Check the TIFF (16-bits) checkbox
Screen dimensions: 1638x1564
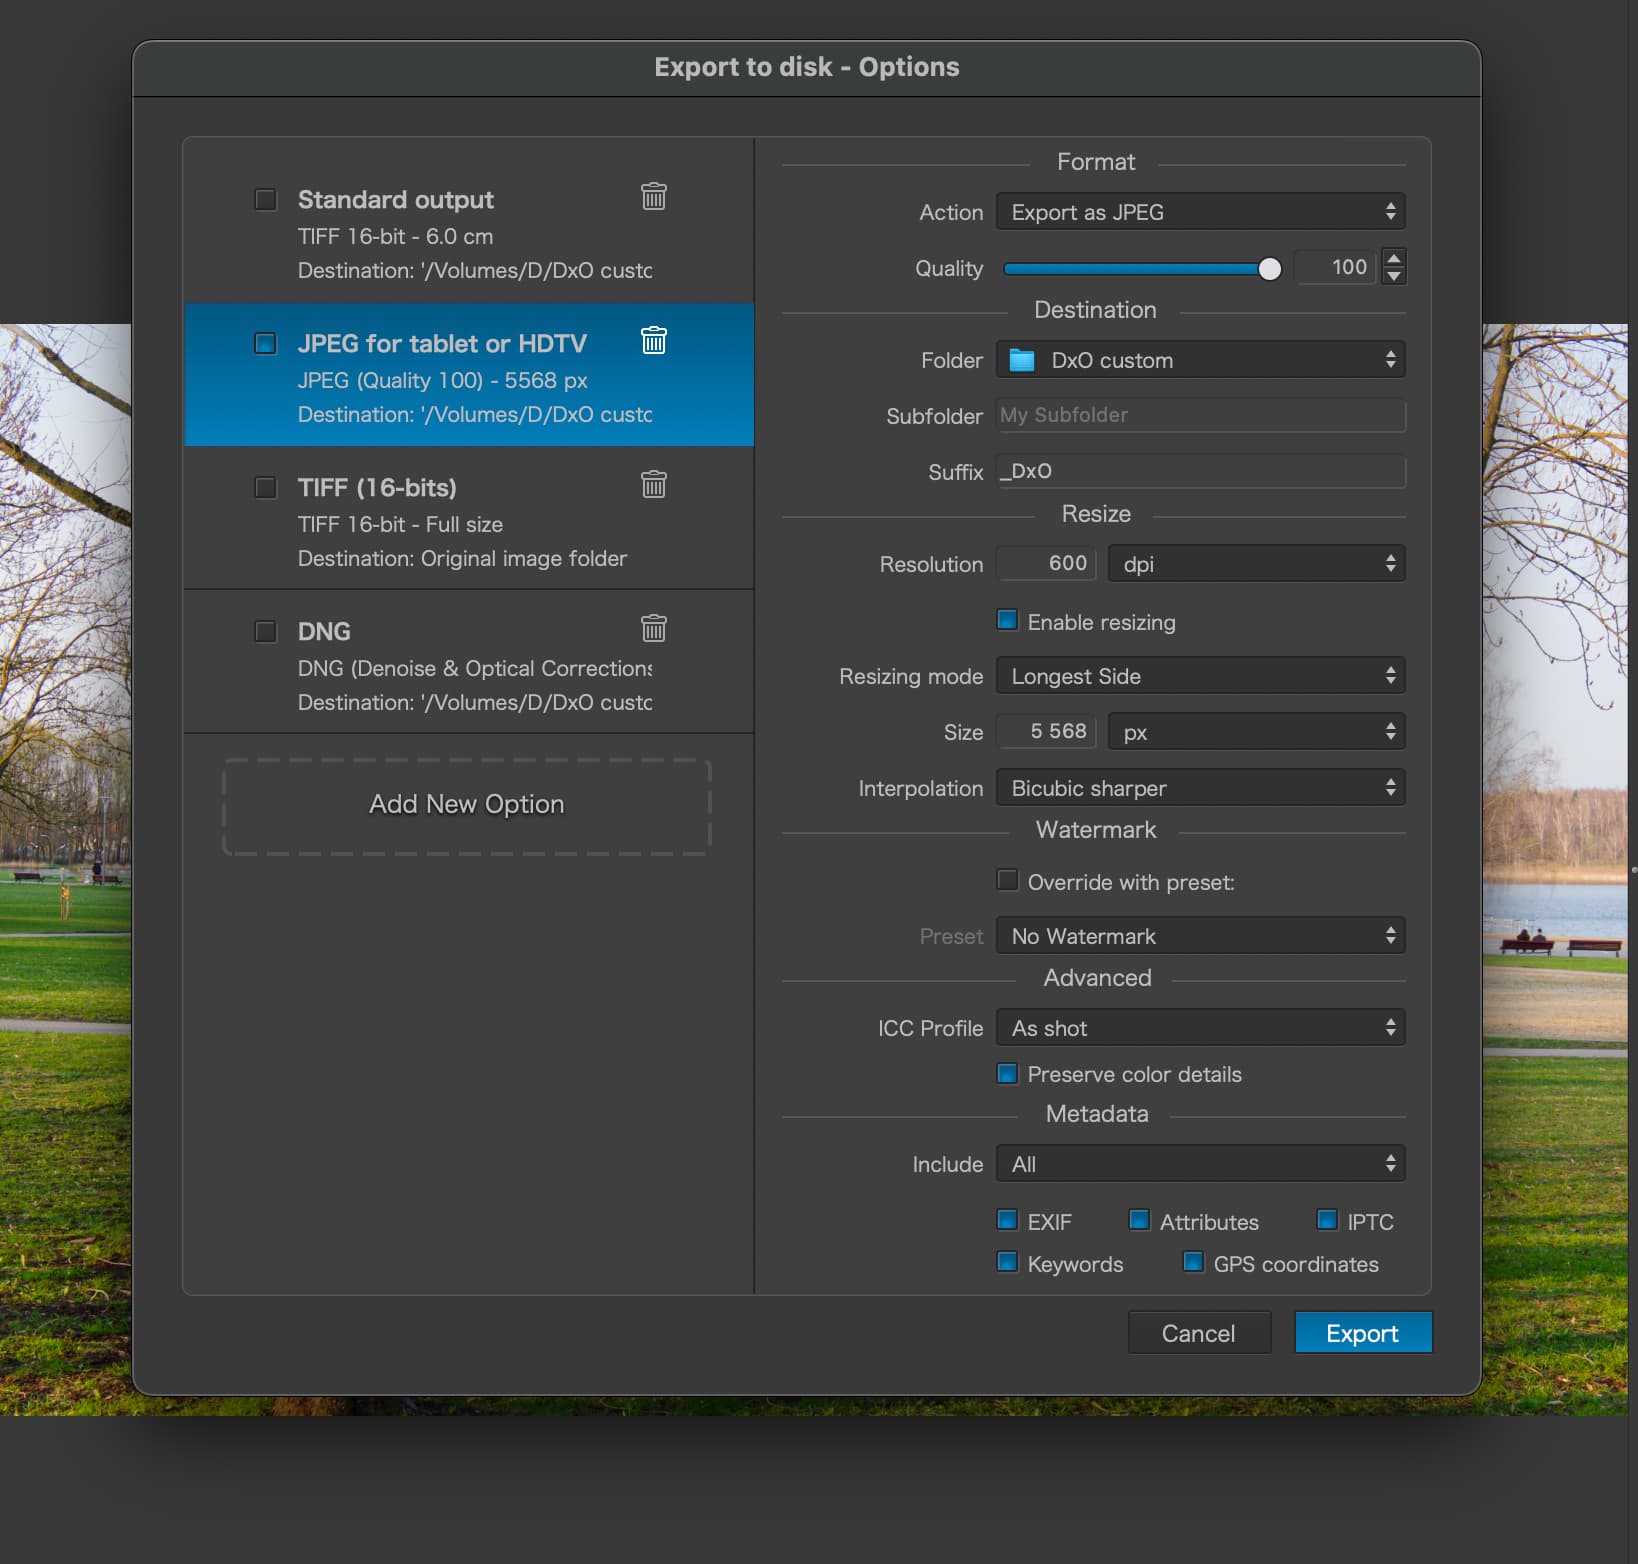pyautogui.click(x=265, y=487)
